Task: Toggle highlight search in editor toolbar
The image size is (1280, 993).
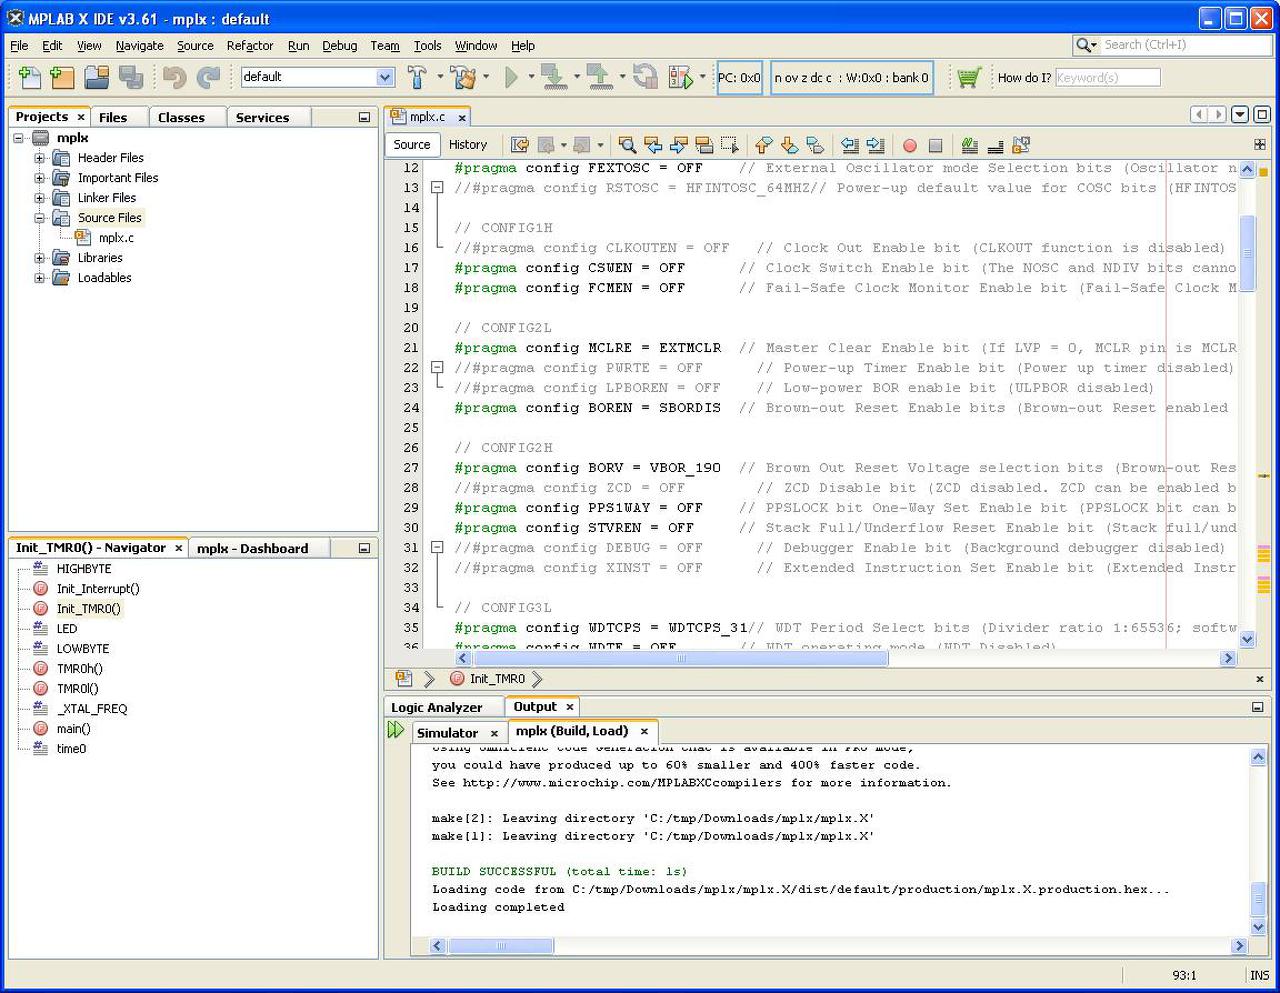Action: tap(704, 145)
